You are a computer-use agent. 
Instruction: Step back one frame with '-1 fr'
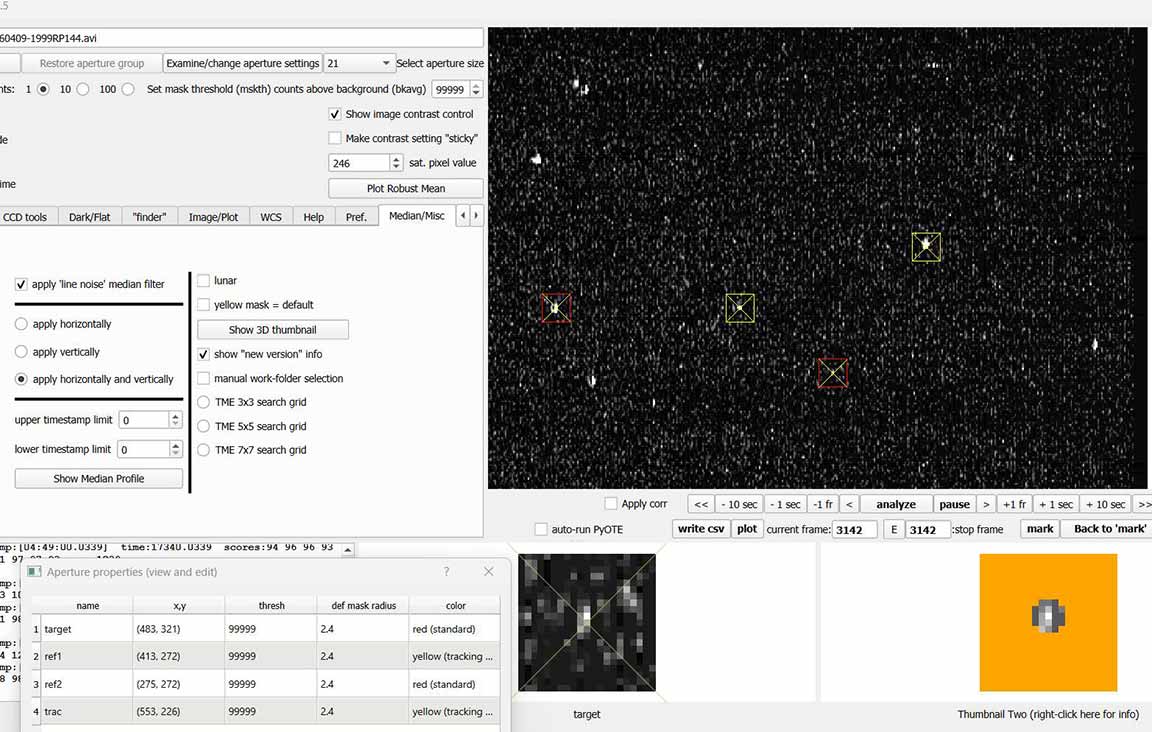pos(822,504)
